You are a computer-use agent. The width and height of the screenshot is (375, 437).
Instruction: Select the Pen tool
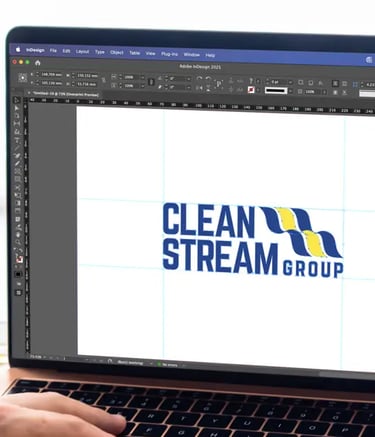point(17,156)
